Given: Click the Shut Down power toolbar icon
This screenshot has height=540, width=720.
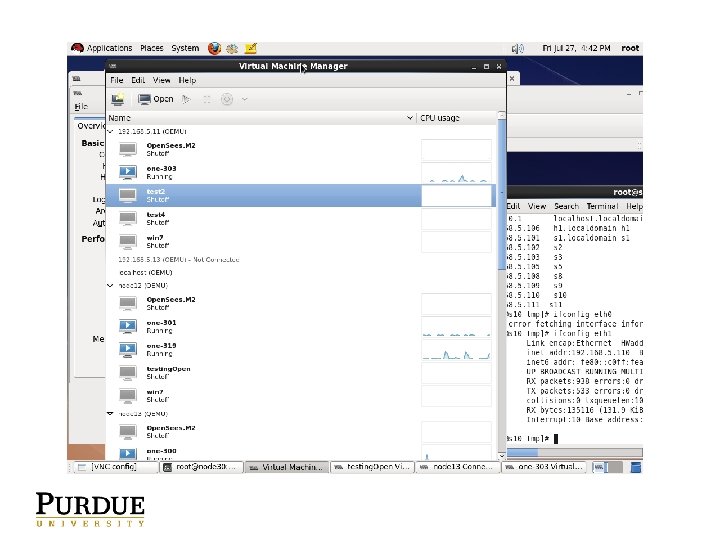Looking at the screenshot, I should (x=227, y=99).
